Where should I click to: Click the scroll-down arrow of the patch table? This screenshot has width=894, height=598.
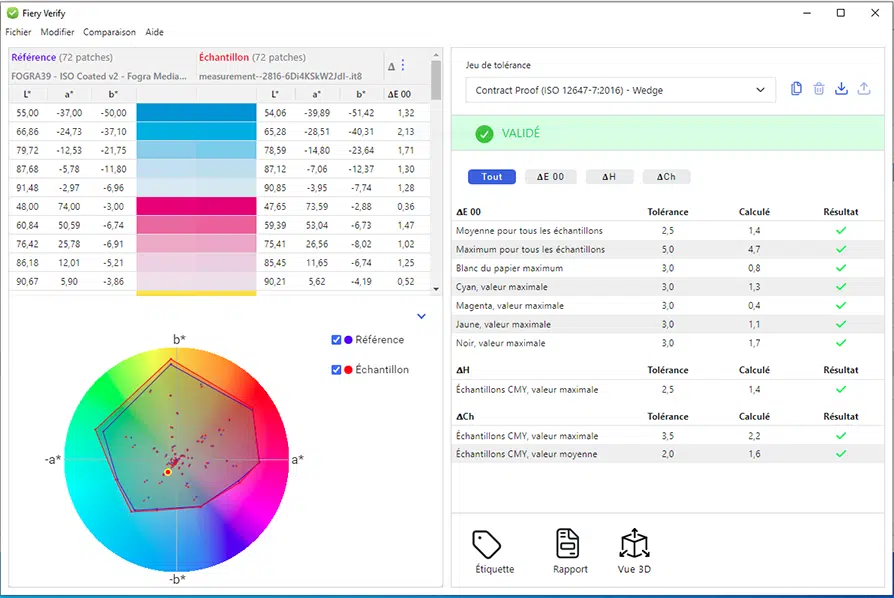tap(436, 289)
